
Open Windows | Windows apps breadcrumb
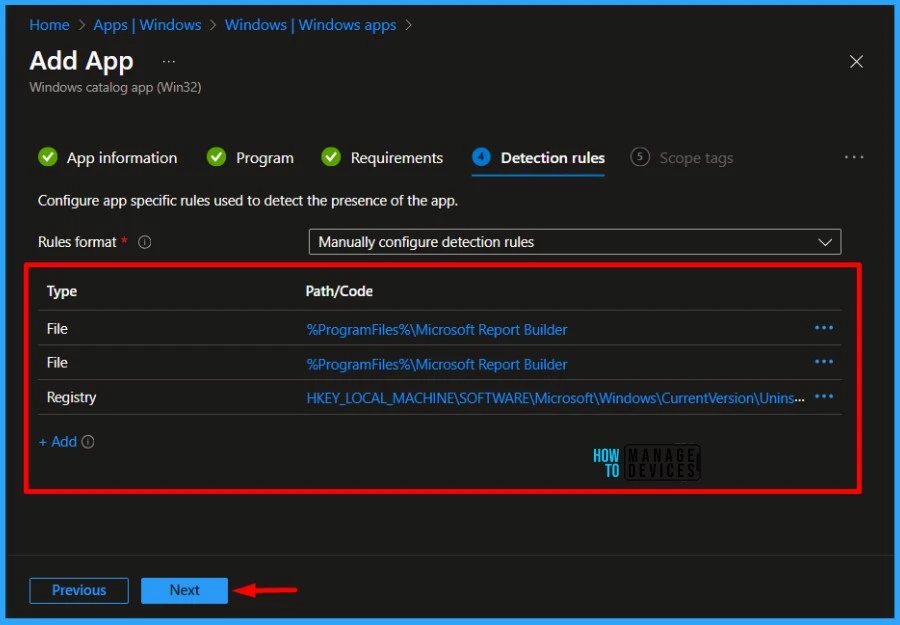pyautogui.click(x=311, y=25)
